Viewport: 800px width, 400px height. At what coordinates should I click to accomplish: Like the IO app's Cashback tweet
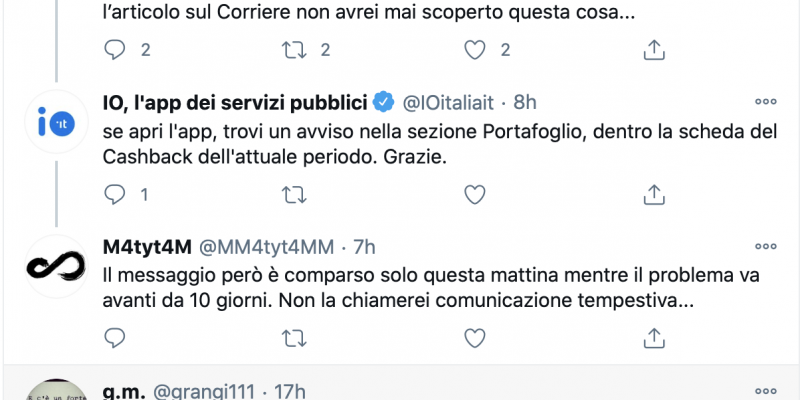(474, 195)
